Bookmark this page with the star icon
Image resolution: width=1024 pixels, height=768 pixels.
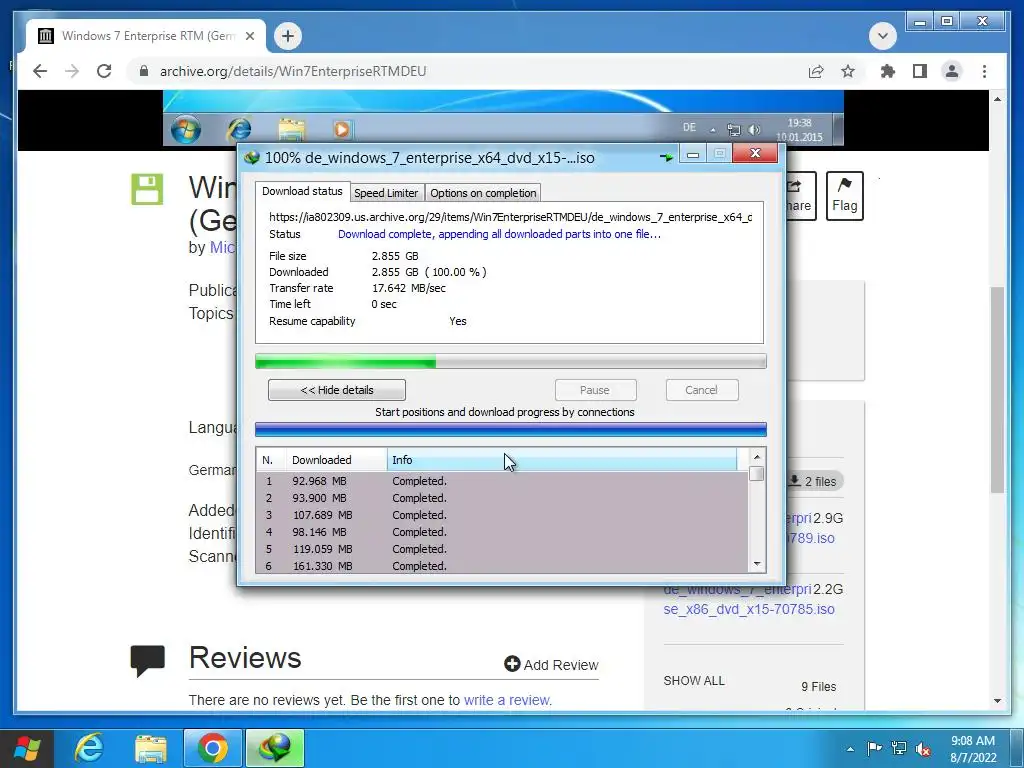click(848, 71)
